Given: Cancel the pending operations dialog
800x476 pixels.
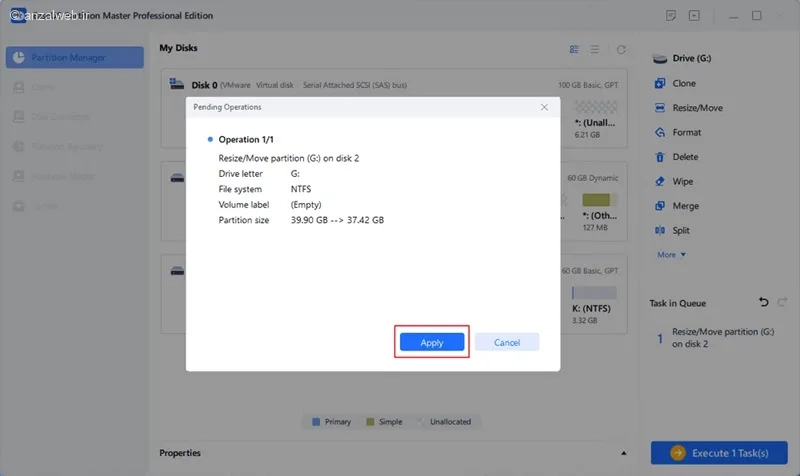Looking at the screenshot, I should point(507,342).
